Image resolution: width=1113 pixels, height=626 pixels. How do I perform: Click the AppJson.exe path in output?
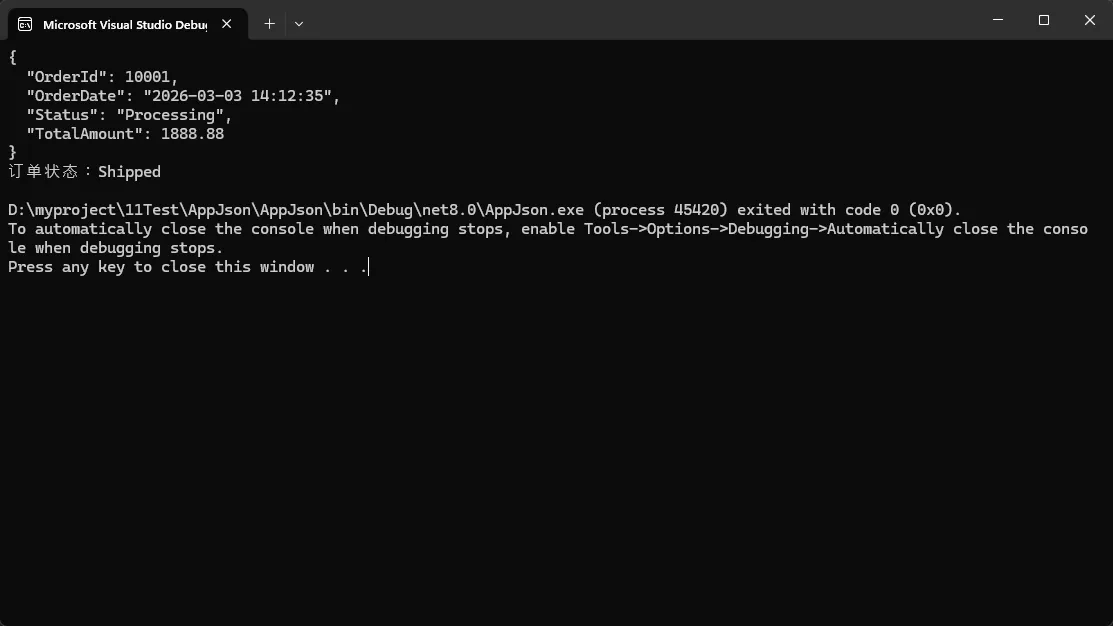point(296,210)
